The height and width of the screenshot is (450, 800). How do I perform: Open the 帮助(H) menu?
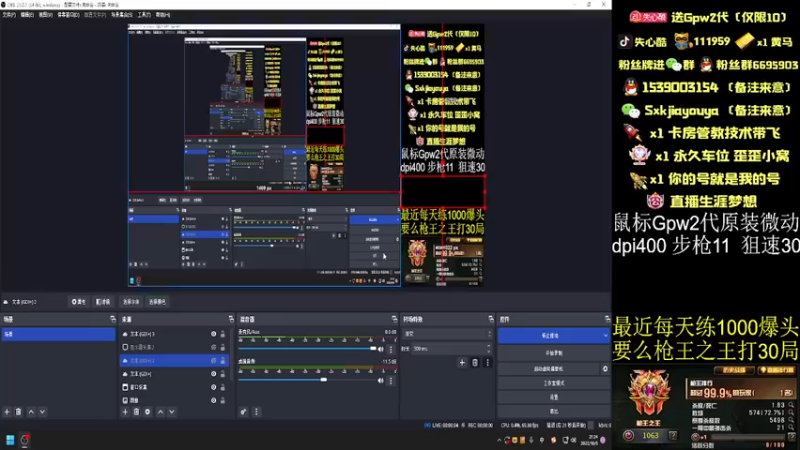tap(163, 15)
